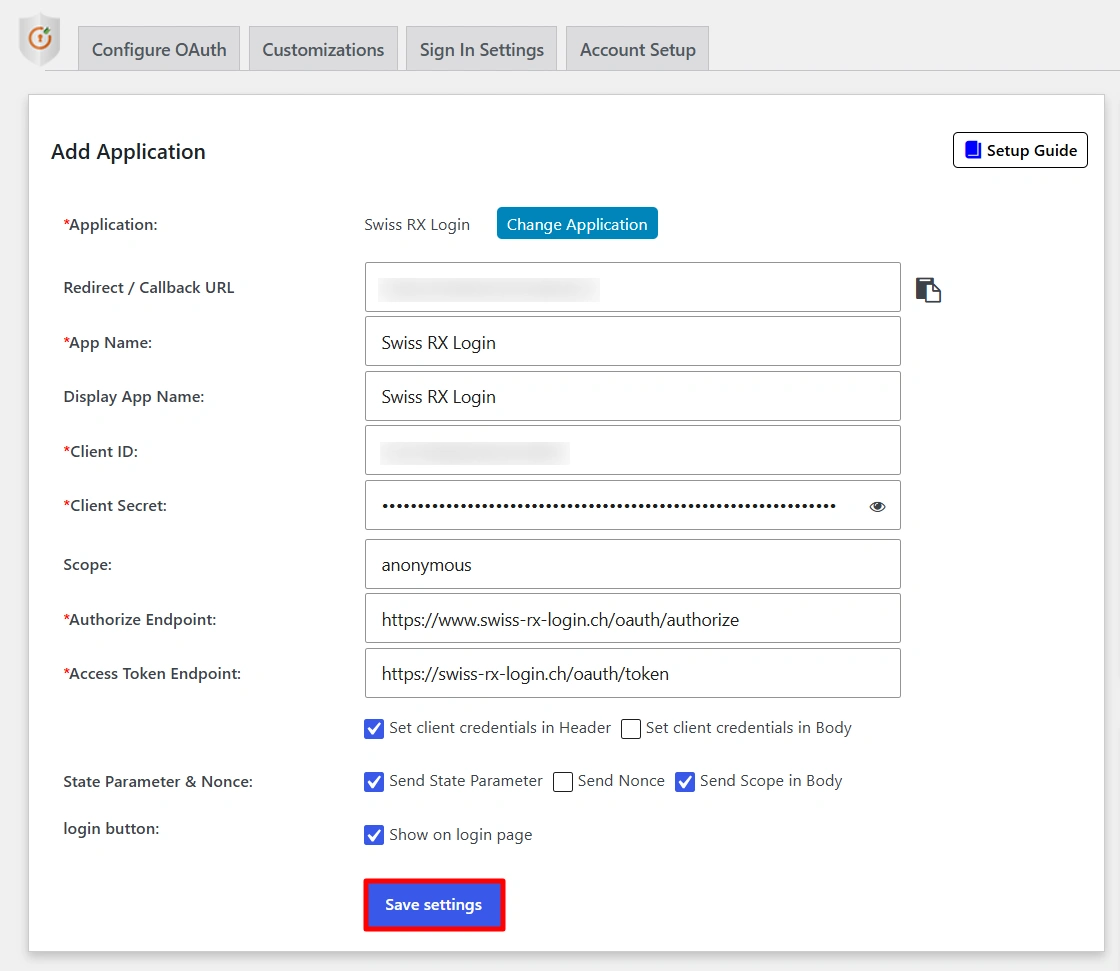Edit the Access Token Endpoint URL field
This screenshot has height=971, width=1120.
click(633, 673)
